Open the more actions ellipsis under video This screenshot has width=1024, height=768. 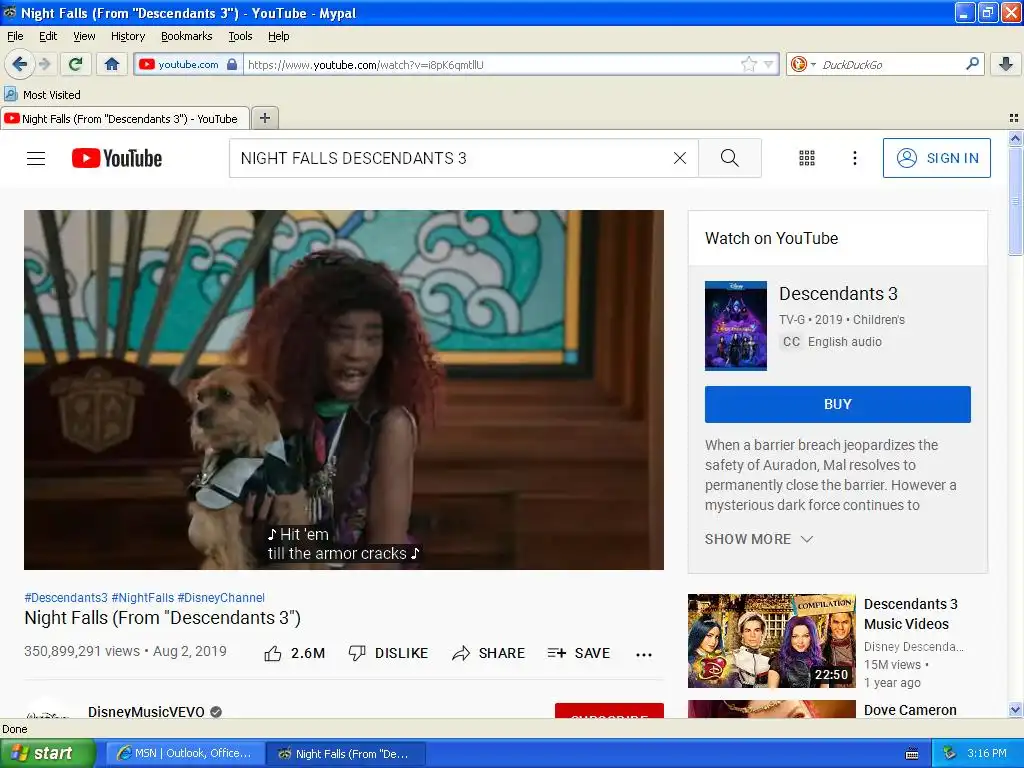(x=643, y=654)
